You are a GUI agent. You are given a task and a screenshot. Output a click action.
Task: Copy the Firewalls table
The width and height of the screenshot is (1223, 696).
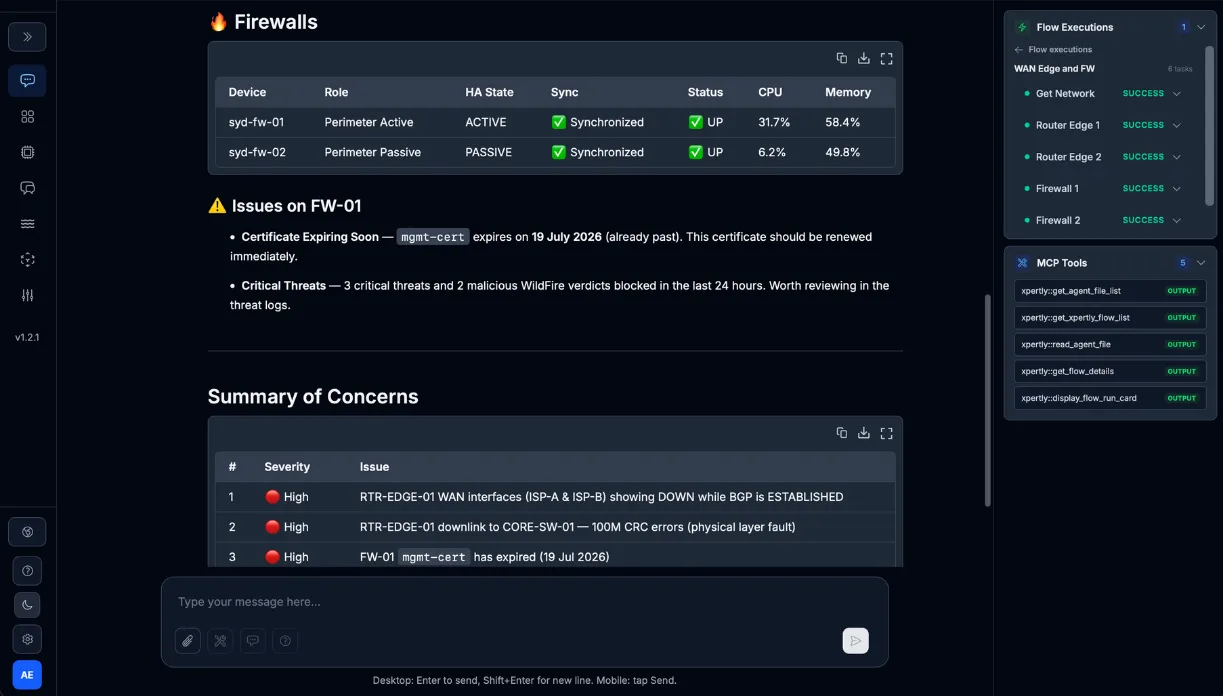click(x=842, y=58)
